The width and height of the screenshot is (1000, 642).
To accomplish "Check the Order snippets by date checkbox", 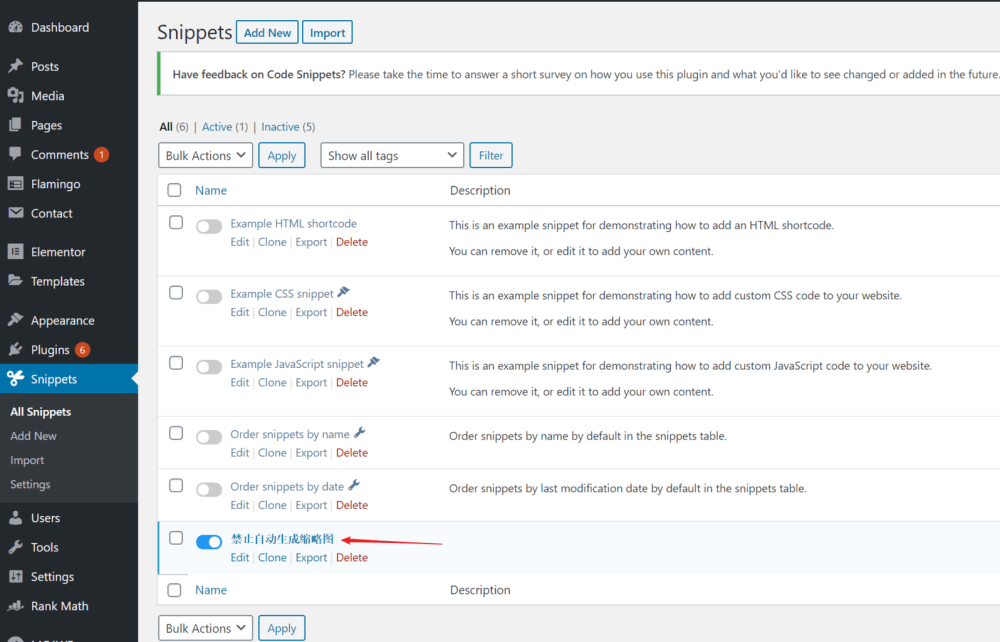I will 176,485.
